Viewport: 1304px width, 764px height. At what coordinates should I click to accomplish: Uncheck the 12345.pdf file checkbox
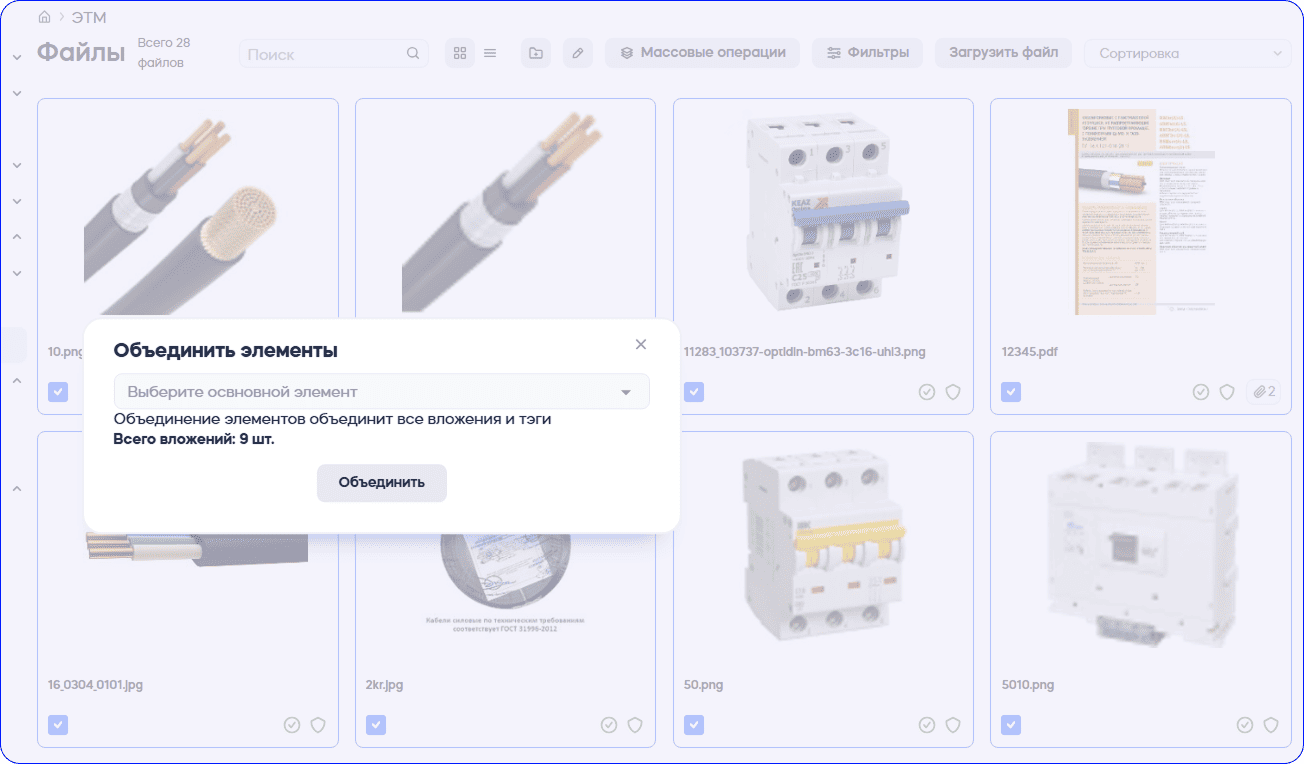[1012, 392]
